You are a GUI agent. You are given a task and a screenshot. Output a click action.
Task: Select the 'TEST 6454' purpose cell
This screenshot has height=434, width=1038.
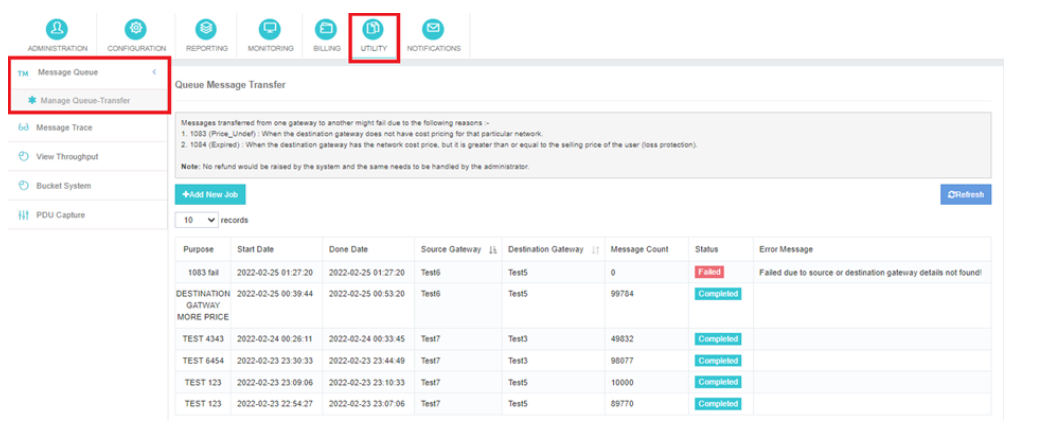(x=203, y=361)
